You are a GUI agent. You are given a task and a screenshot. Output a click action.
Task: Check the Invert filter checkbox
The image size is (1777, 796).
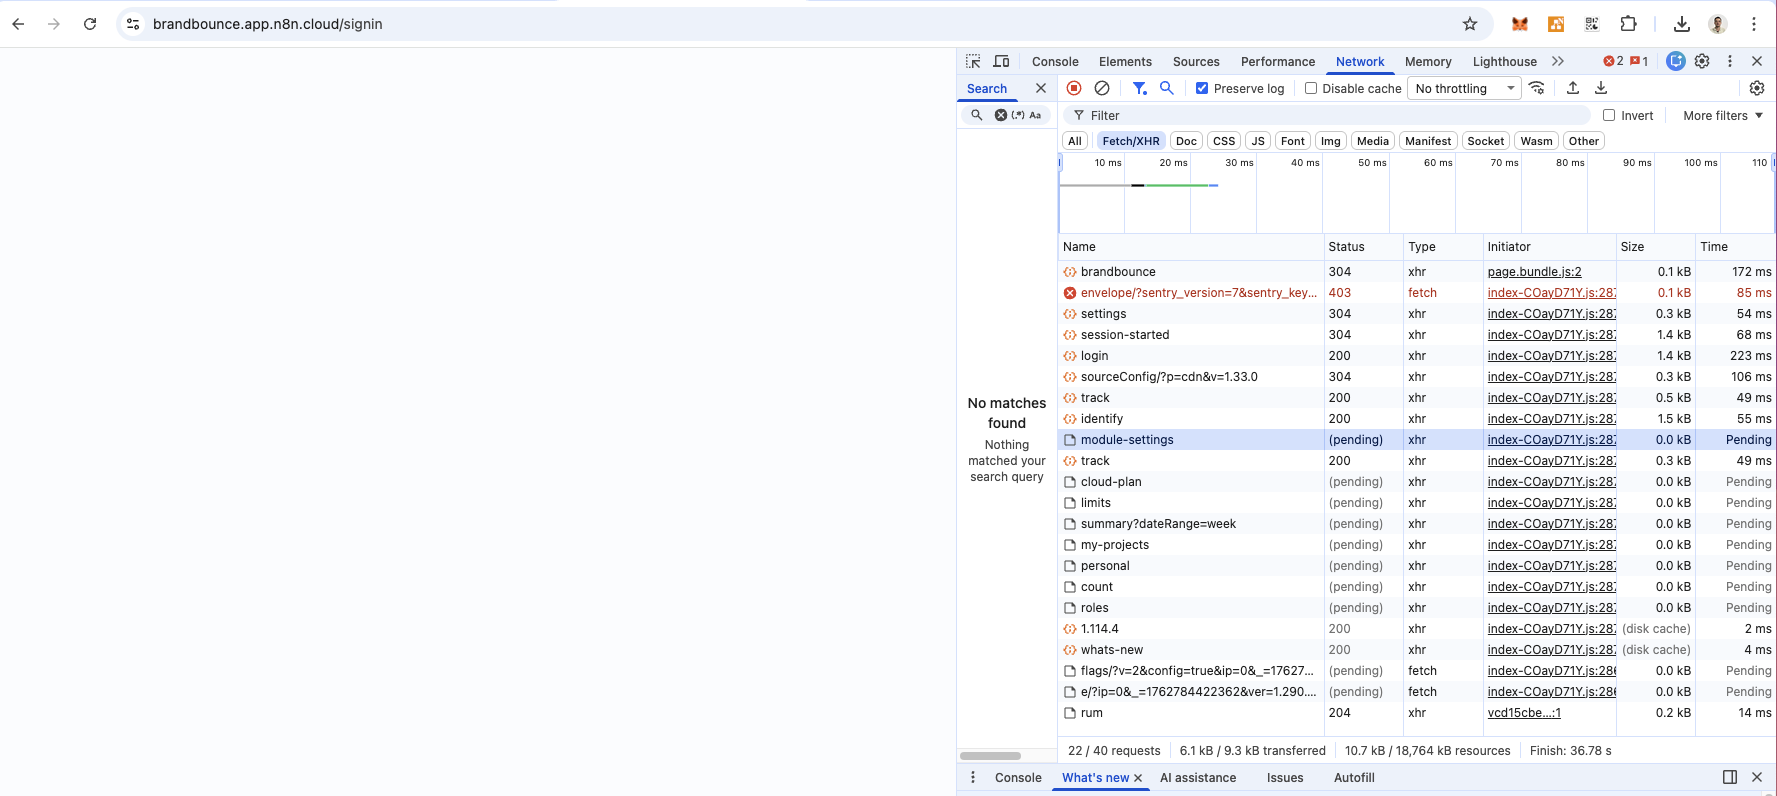pyautogui.click(x=1609, y=115)
